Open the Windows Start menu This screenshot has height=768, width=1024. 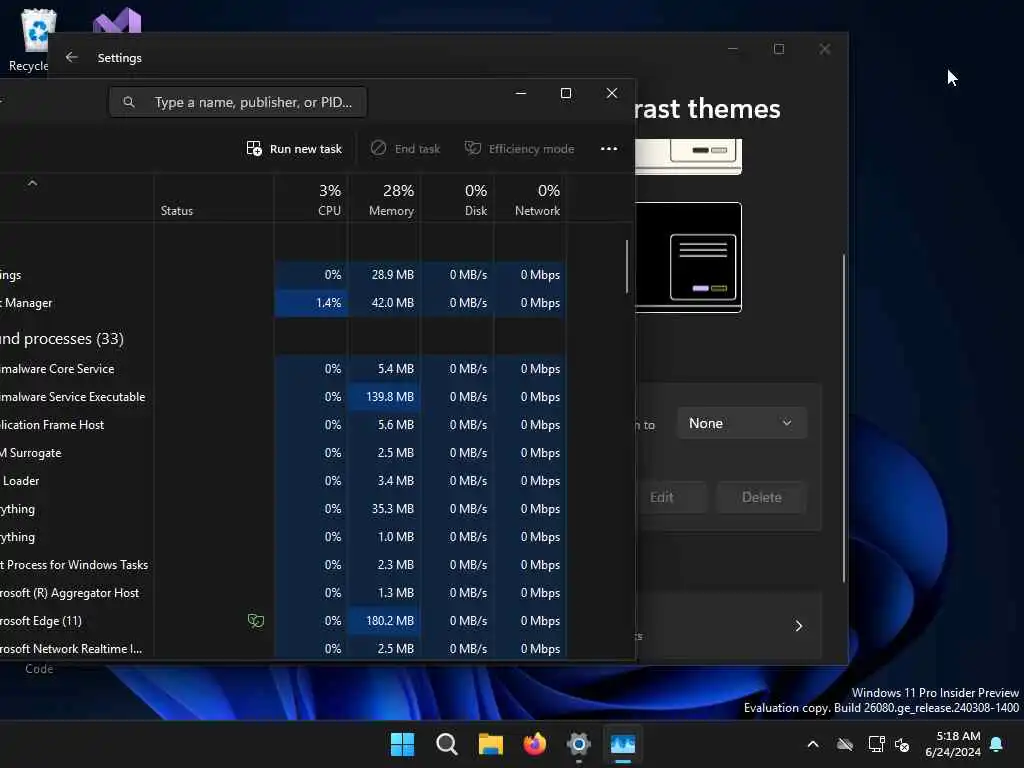[x=402, y=744]
